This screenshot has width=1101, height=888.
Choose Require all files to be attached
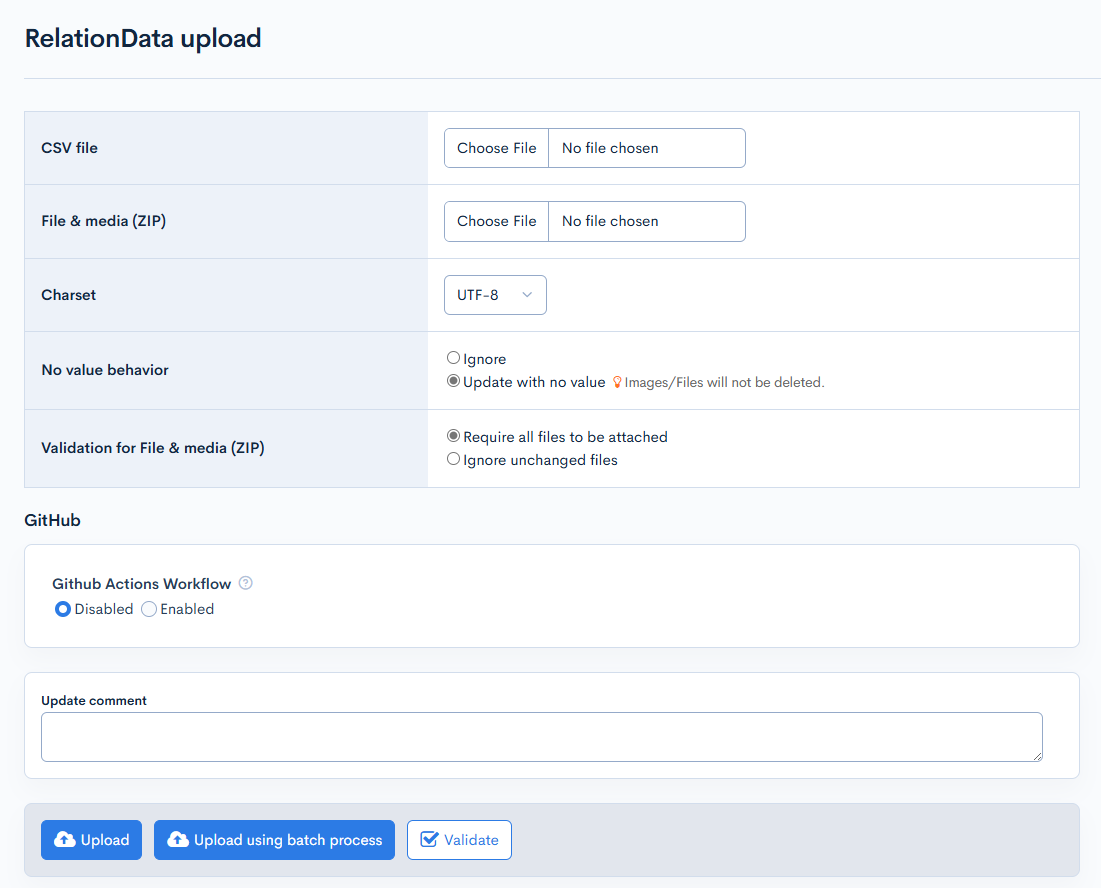tap(453, 436)
